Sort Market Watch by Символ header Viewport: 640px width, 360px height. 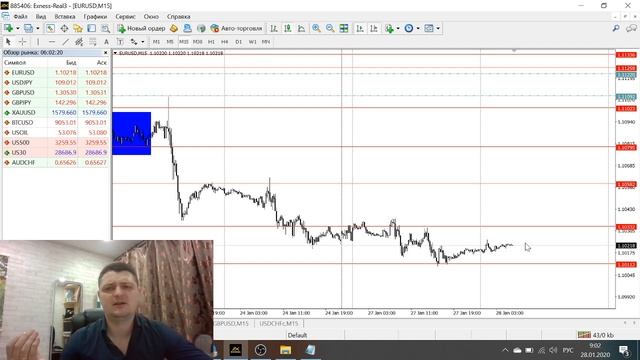15,62
